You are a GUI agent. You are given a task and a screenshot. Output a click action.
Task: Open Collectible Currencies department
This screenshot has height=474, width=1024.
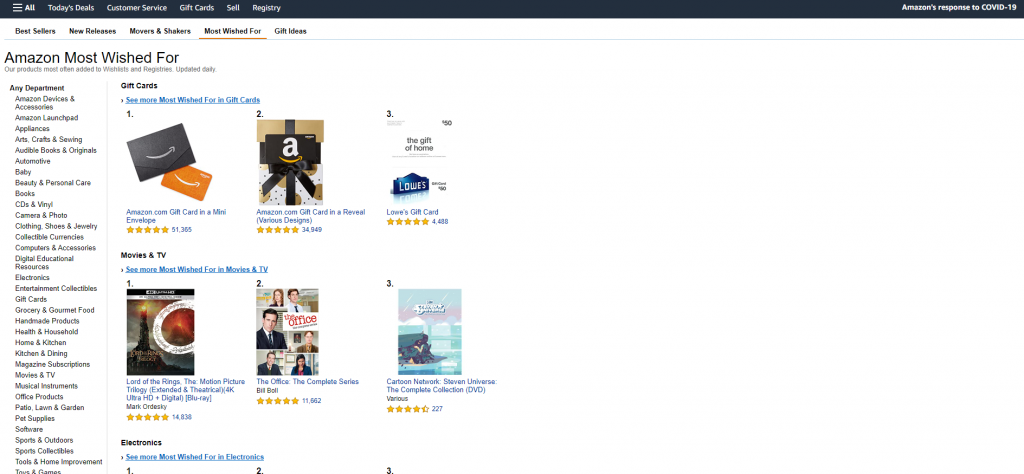tap(49, 237)
